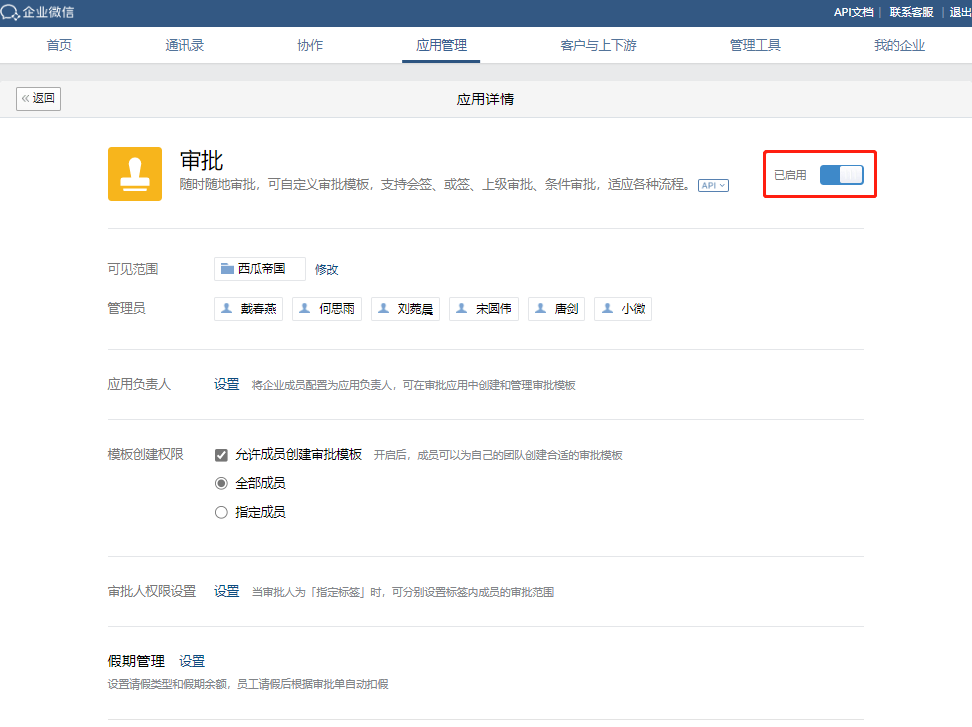
Task: Open the API文档 link
Action: [854, 12]
